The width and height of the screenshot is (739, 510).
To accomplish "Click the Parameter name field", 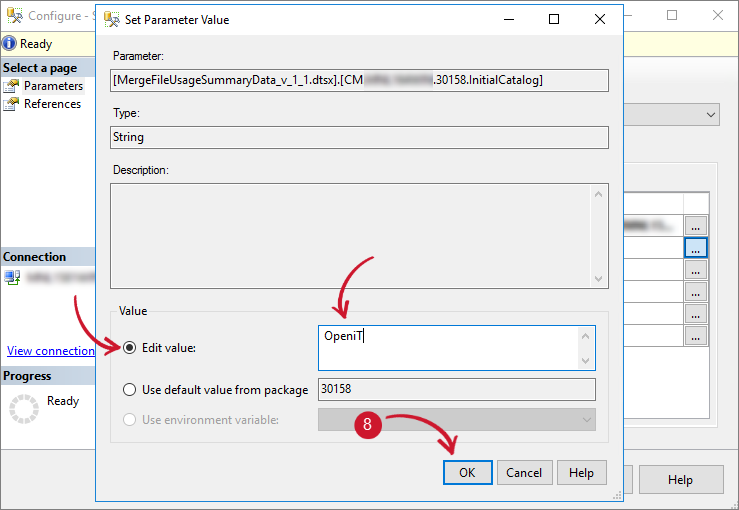I will [359, 80].
